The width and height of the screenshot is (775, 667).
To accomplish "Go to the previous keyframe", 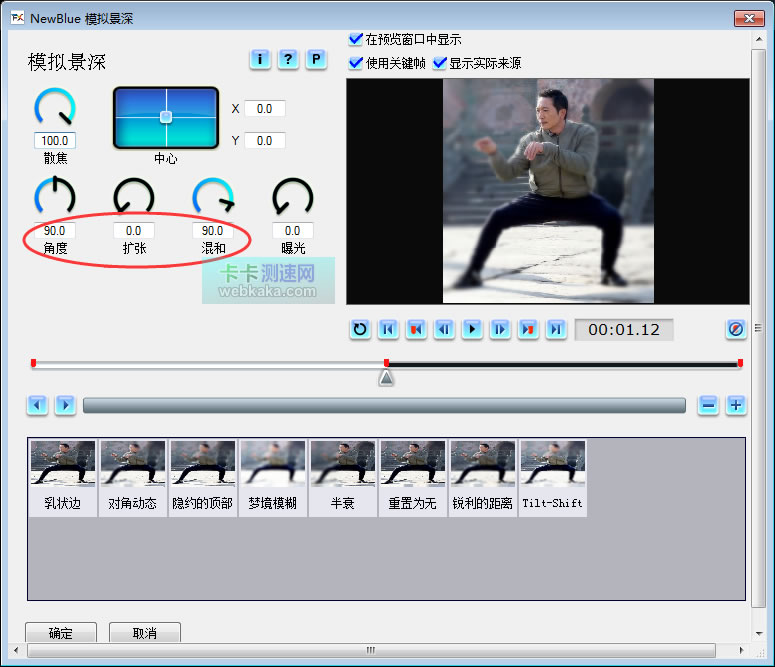I will (417, 329).
